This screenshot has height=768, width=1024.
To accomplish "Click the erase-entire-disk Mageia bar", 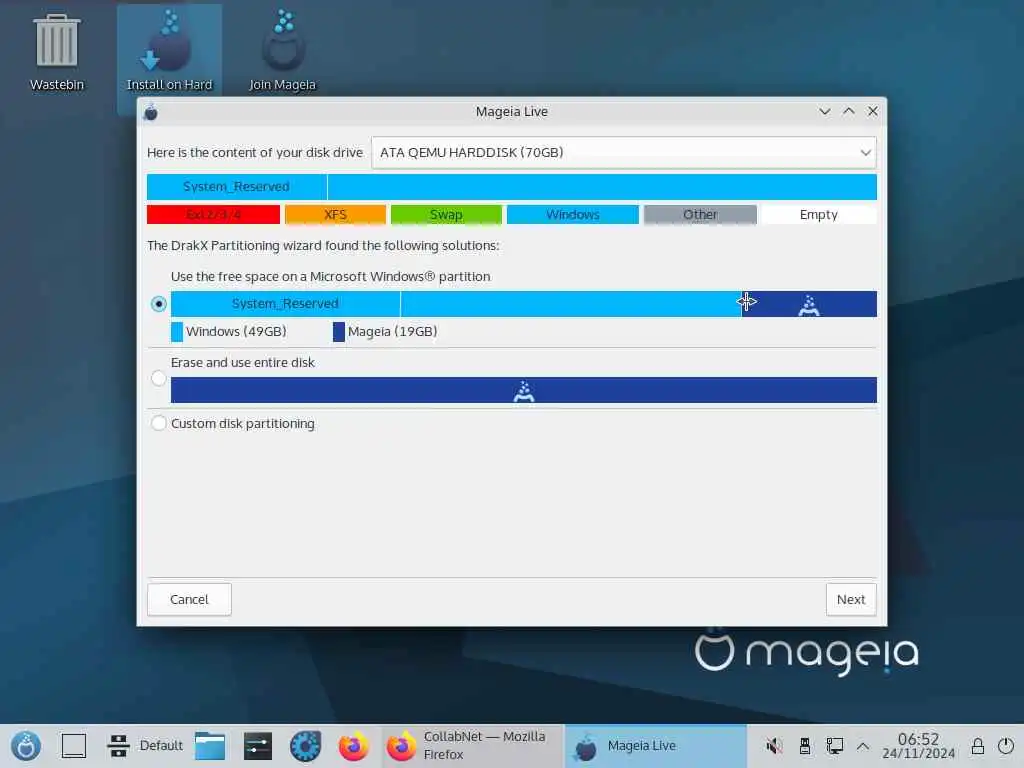I will tap(524, 391).
